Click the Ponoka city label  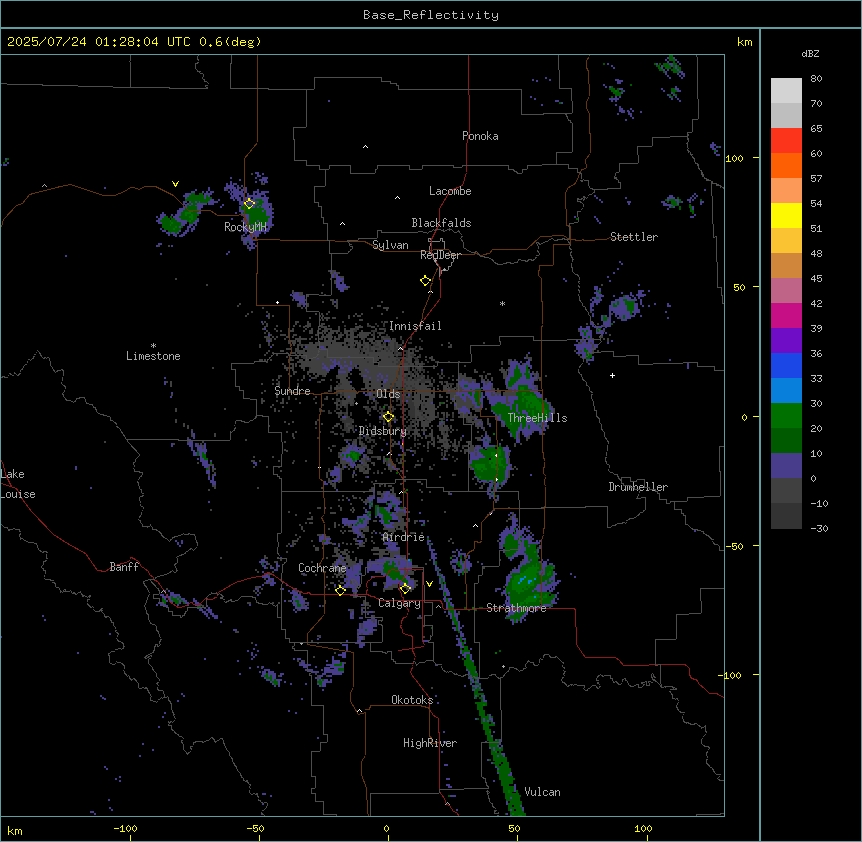tap(480, 136)
